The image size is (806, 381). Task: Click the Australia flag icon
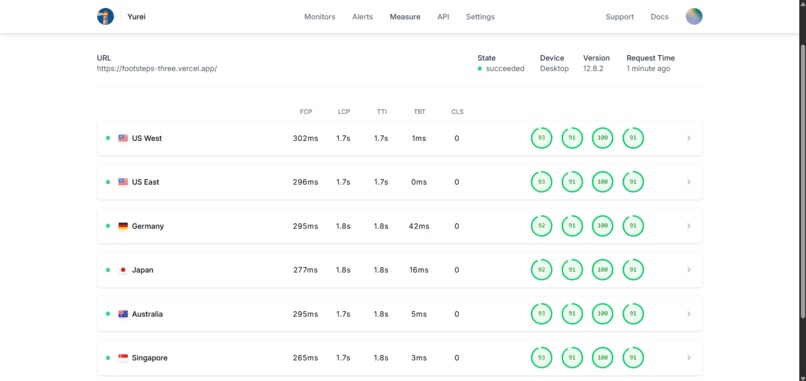point(123,314)
